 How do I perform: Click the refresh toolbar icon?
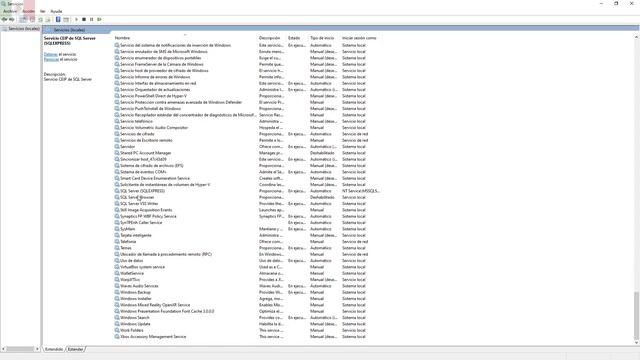pyautogui.click(x=40, y=19)
